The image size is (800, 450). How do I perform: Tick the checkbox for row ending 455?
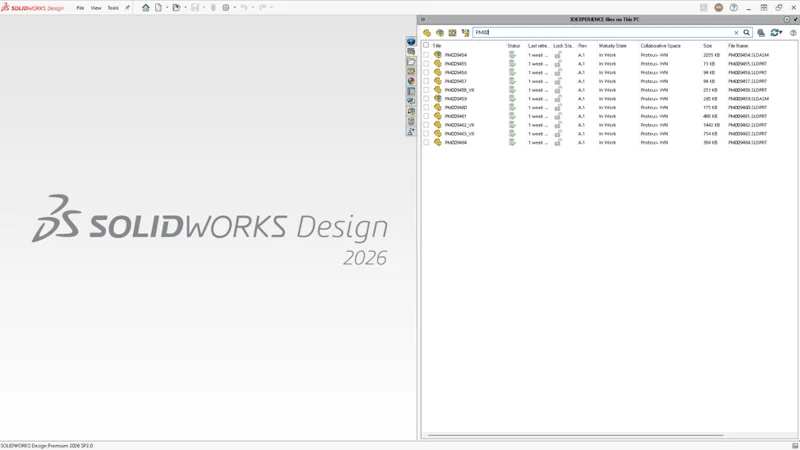pyautogui.click(x=426, y=64)
